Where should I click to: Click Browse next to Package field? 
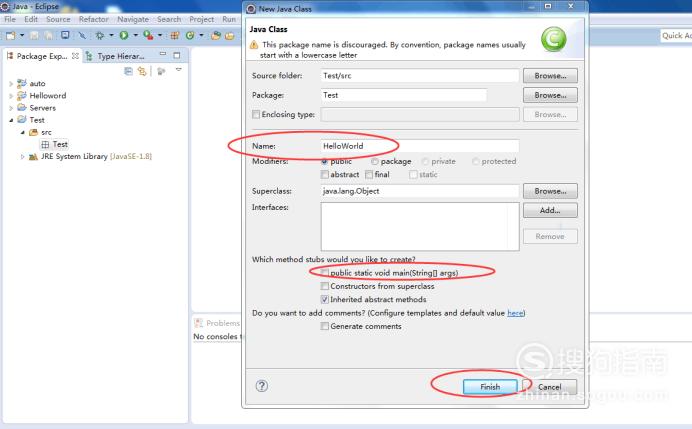tap(550, 95)
